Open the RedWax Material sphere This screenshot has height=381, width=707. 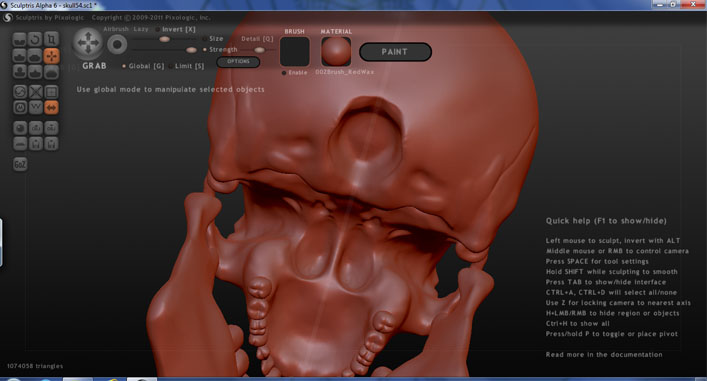point(336,51)
